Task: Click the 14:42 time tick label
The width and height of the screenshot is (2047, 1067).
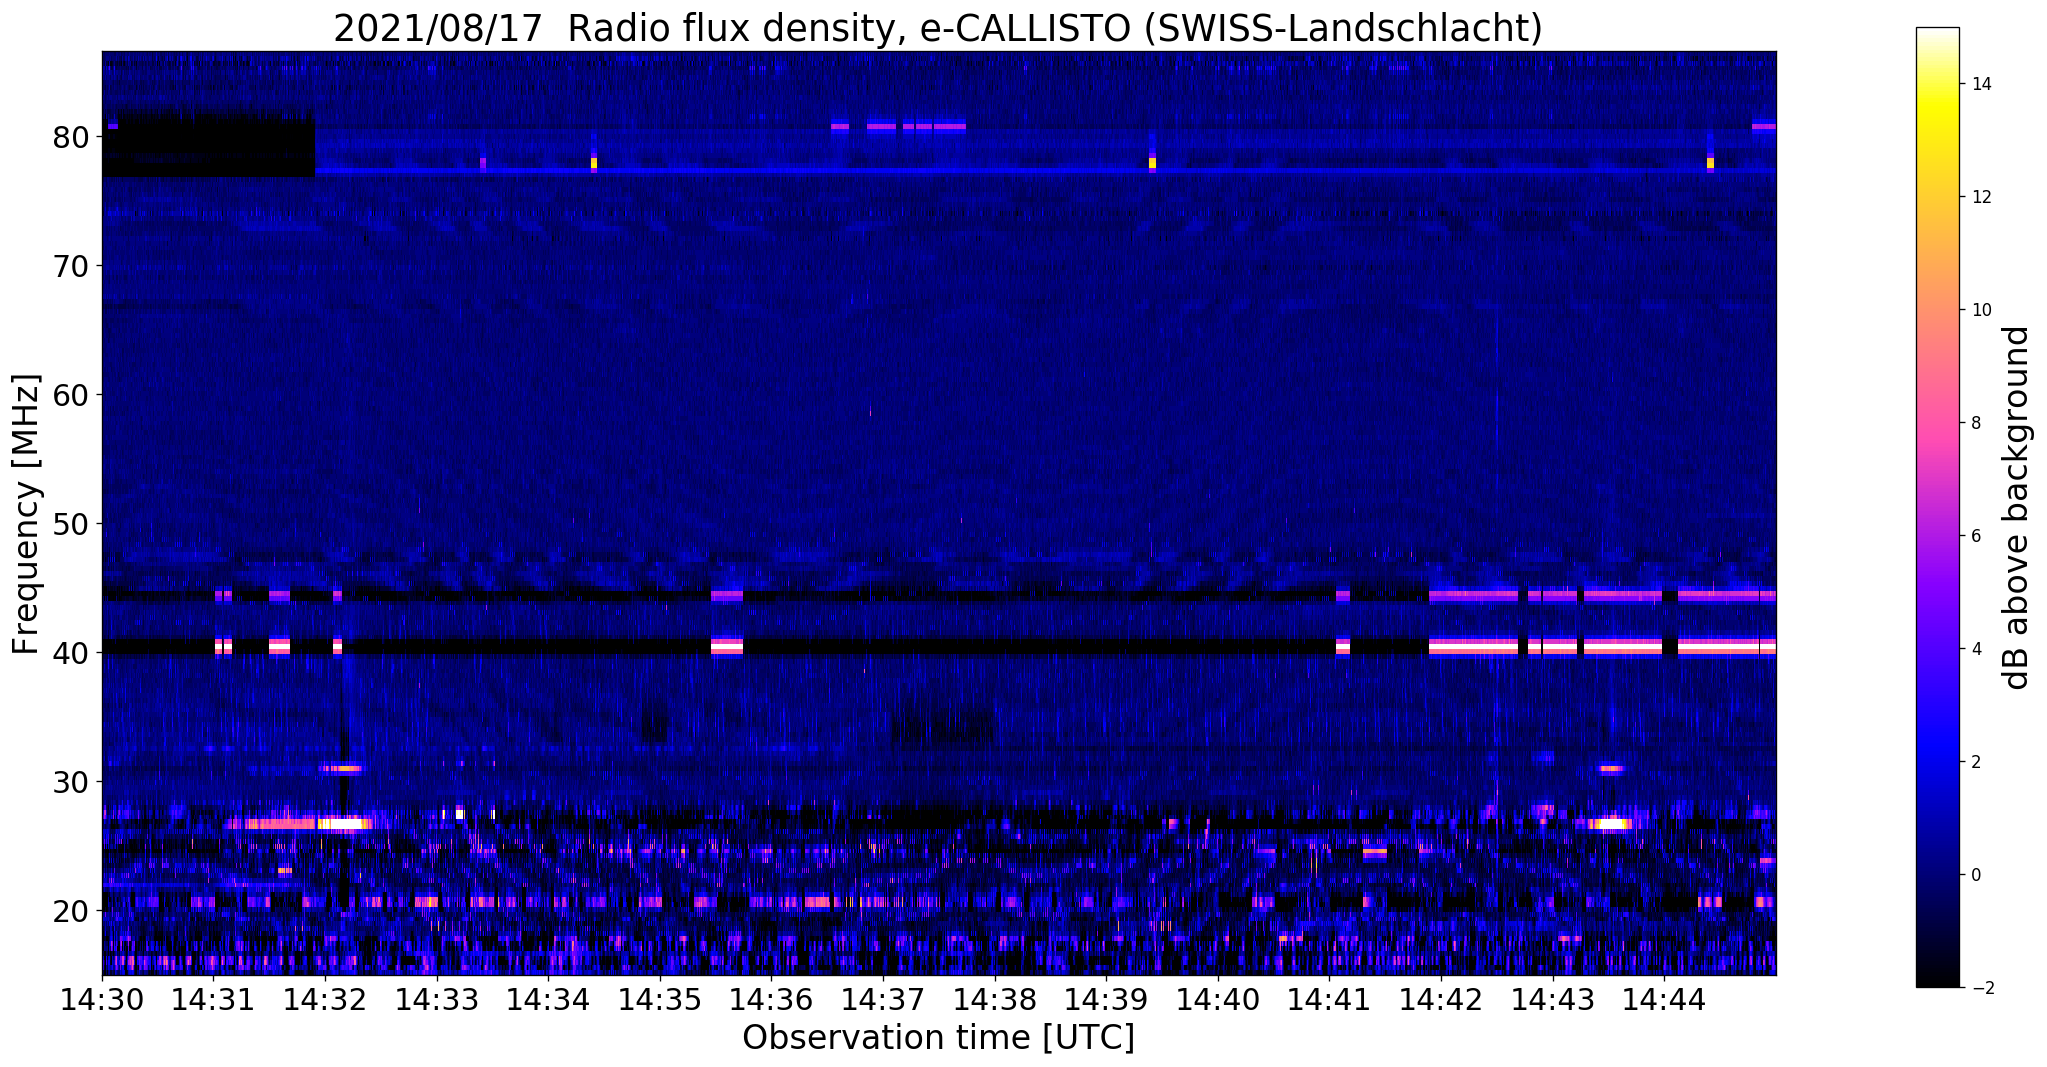Action: (x=1441, y=998)
